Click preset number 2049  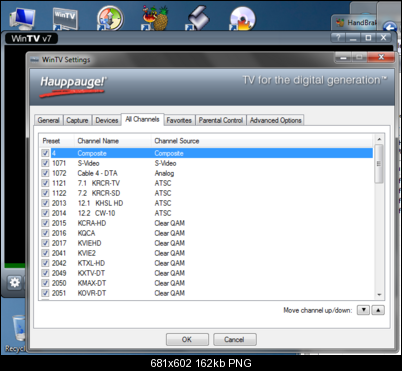[59, 273]
